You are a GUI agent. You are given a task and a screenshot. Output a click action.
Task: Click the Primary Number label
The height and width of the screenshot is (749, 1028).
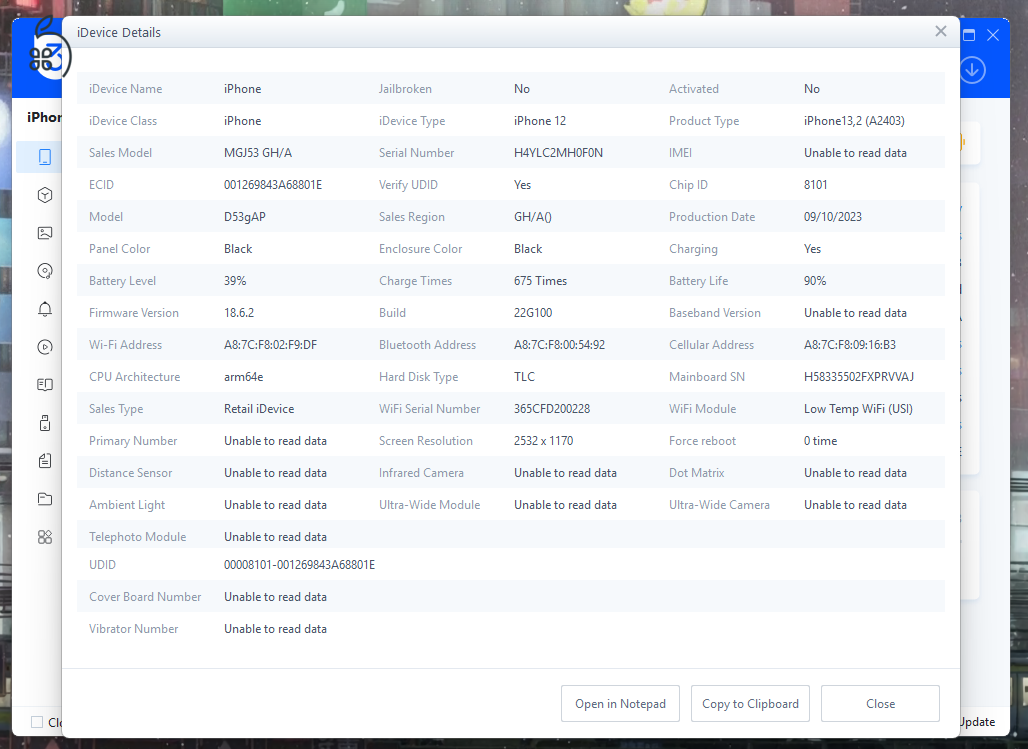pos(133,441)
